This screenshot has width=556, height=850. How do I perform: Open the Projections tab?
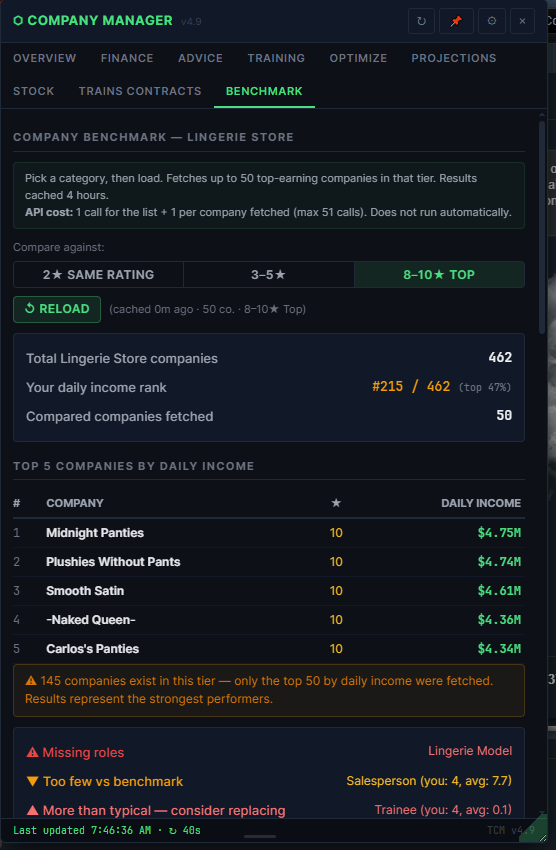[x=454, y=58]
